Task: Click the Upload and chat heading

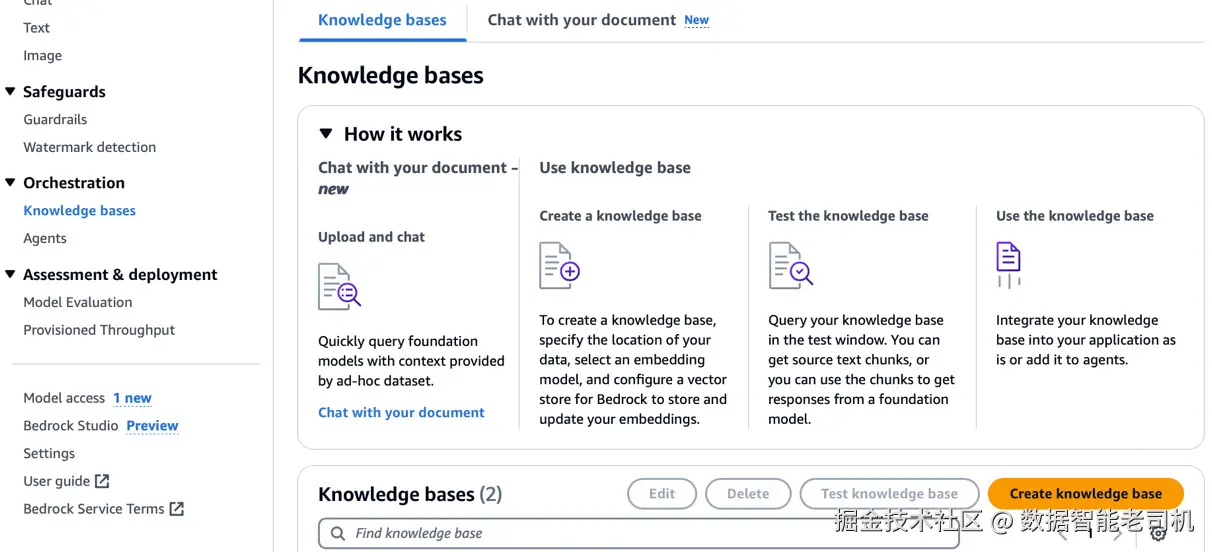Action: 371,237
